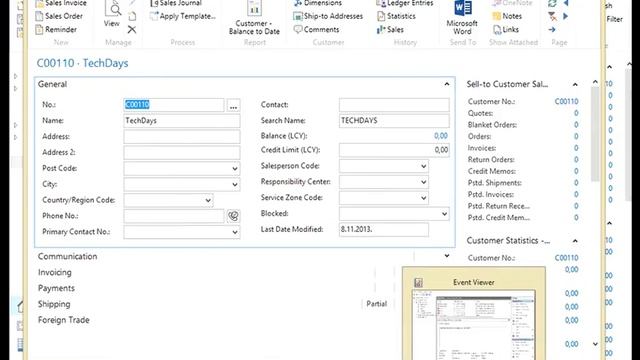Screen dimensions: 640x360
Task: Expand the Foreign Trade FastTab
Action: 64,320
